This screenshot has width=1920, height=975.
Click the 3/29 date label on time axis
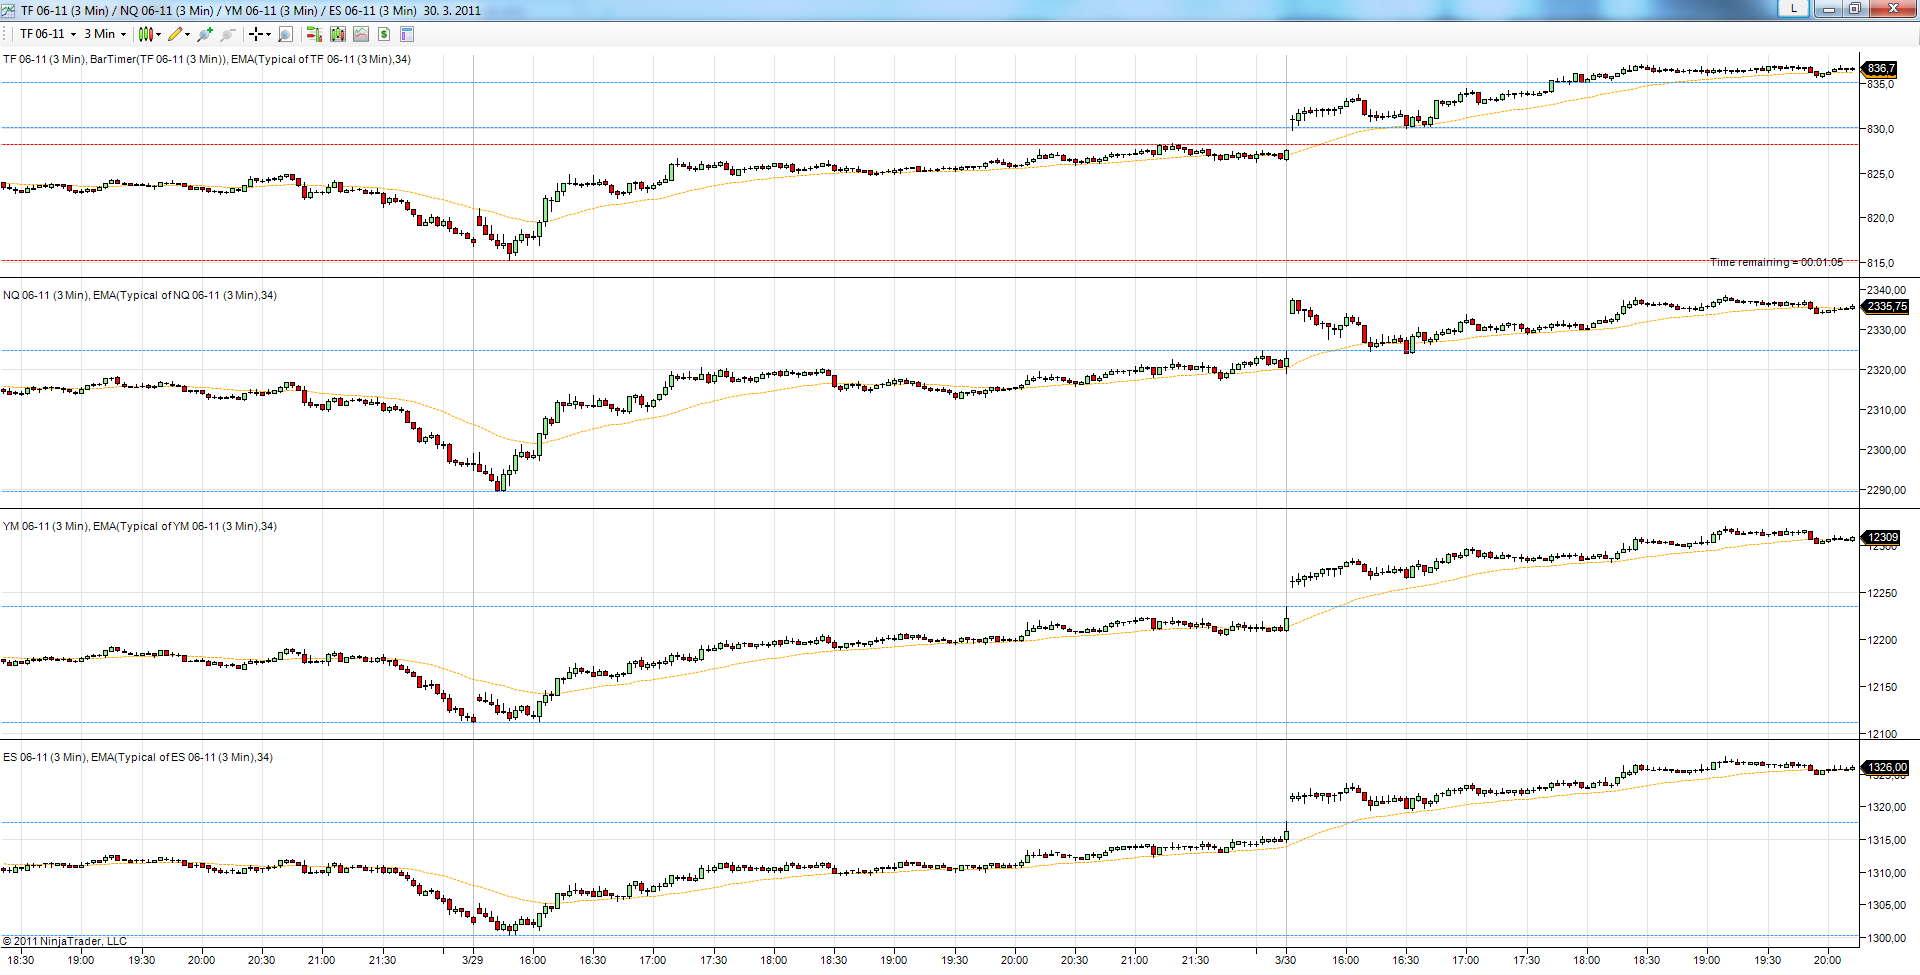pos(472,960)
